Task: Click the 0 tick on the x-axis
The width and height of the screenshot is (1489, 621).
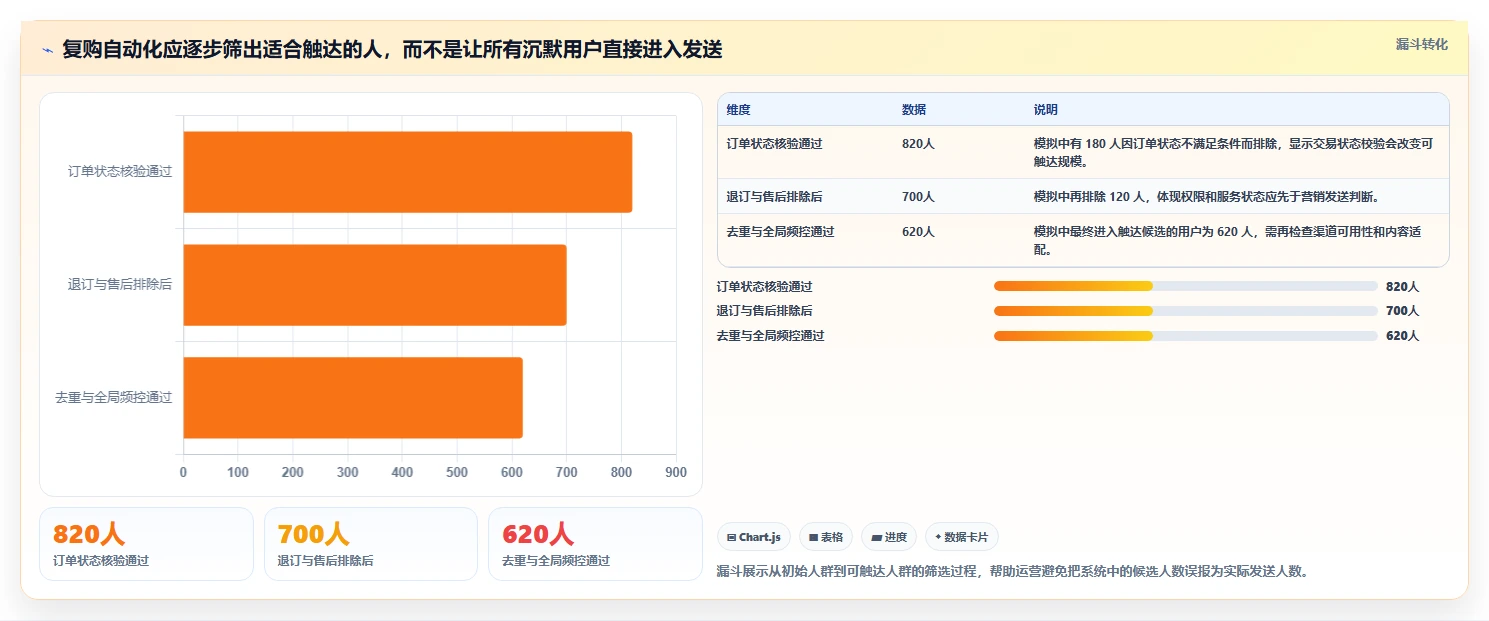Action: click(183, 472)
